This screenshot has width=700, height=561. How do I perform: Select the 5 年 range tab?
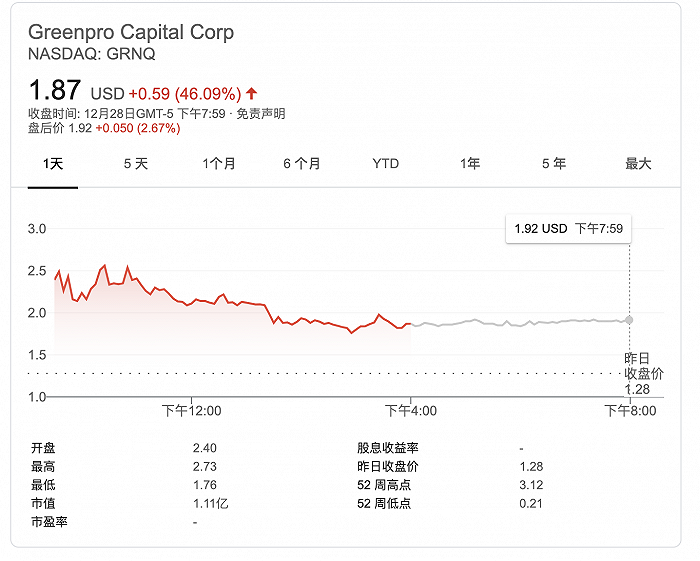[554, 163]
